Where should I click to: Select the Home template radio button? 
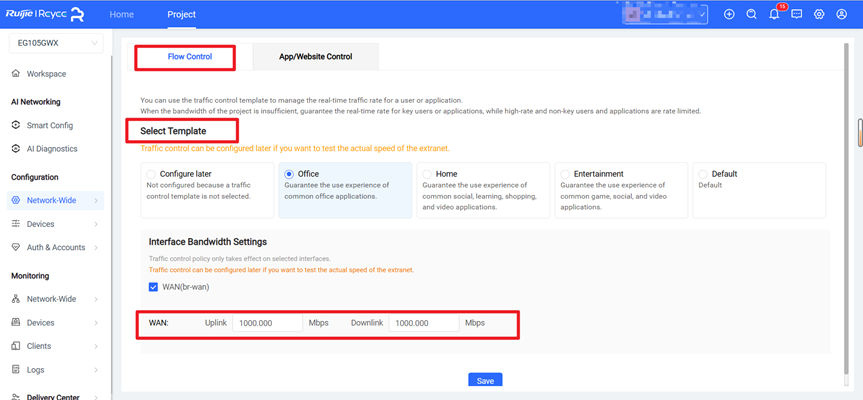(428, 174)
